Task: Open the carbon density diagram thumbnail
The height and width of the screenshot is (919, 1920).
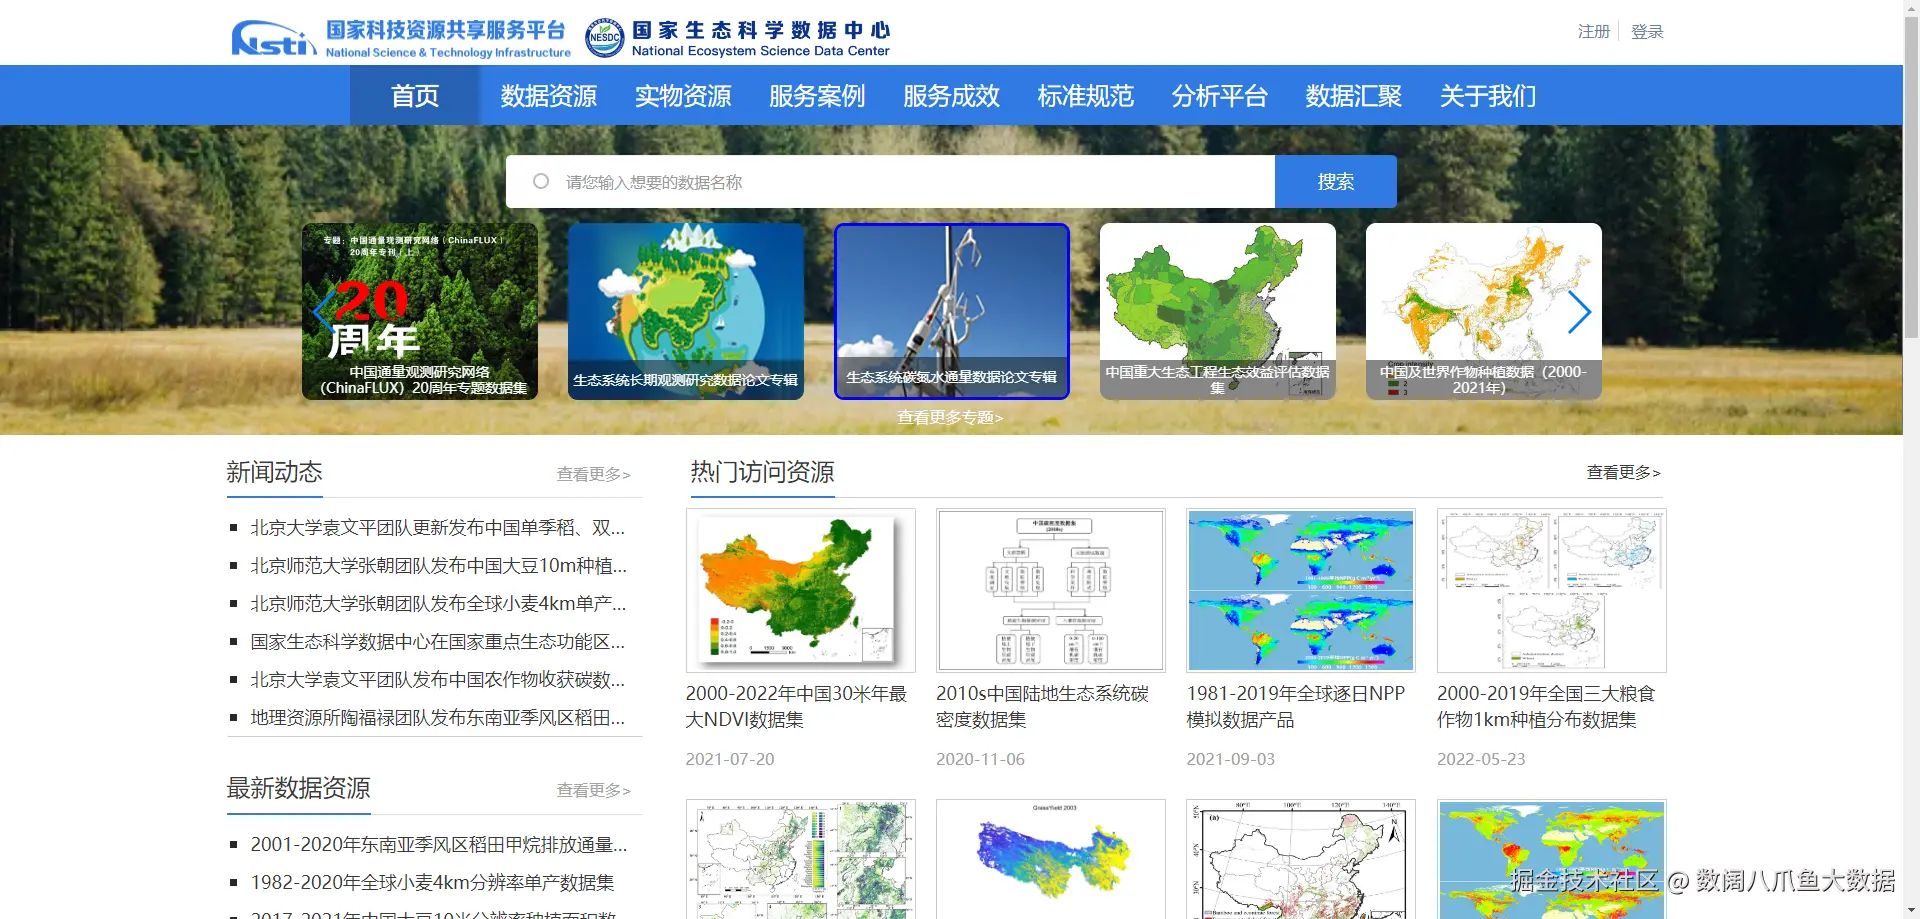Action: (1051, 590)
